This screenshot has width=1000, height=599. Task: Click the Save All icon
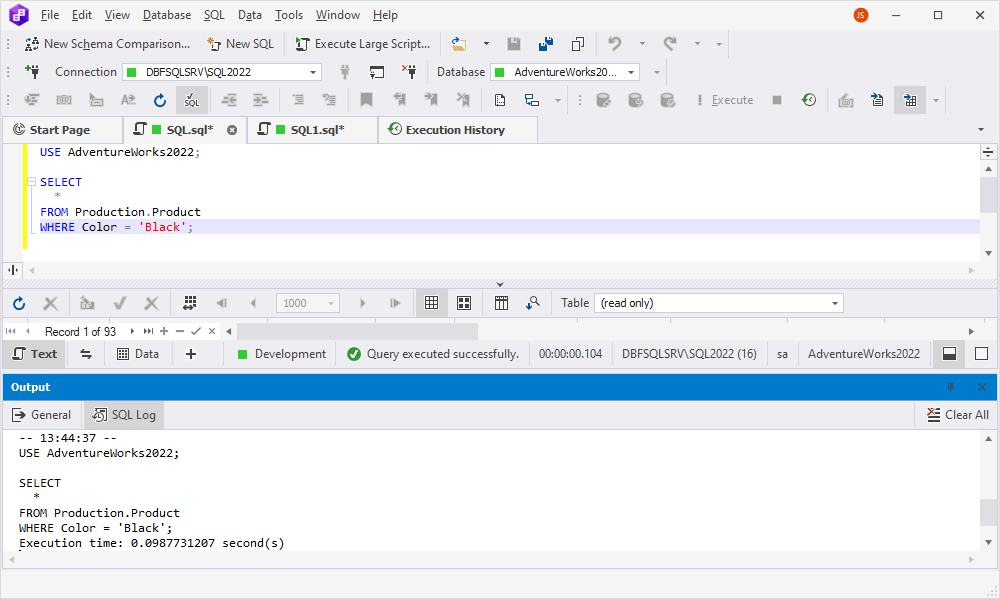tap(546, 44)
